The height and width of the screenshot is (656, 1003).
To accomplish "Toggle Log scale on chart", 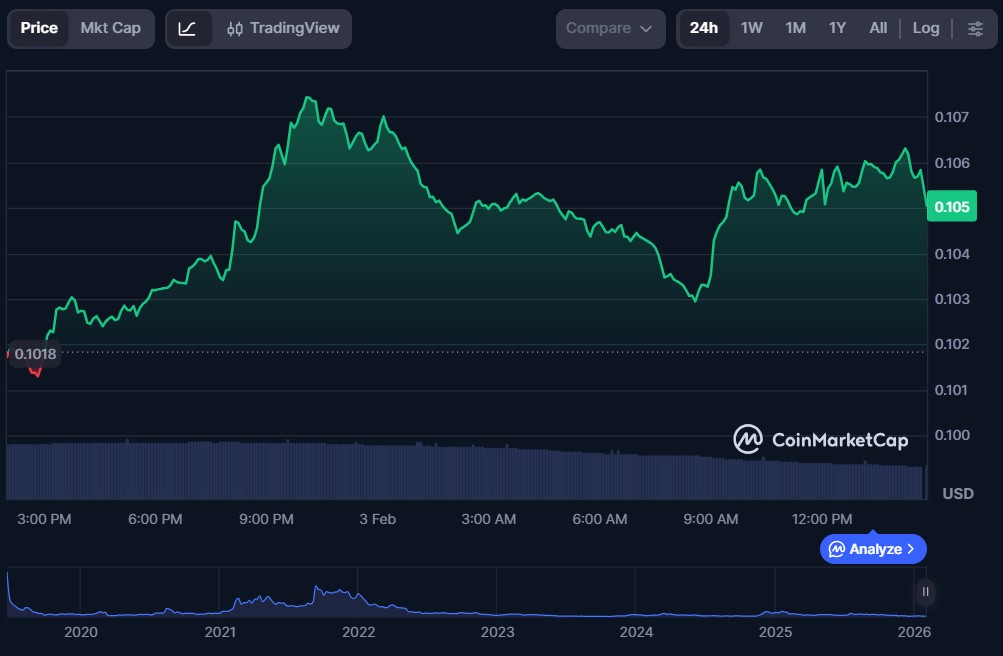I will click(926, 28).
